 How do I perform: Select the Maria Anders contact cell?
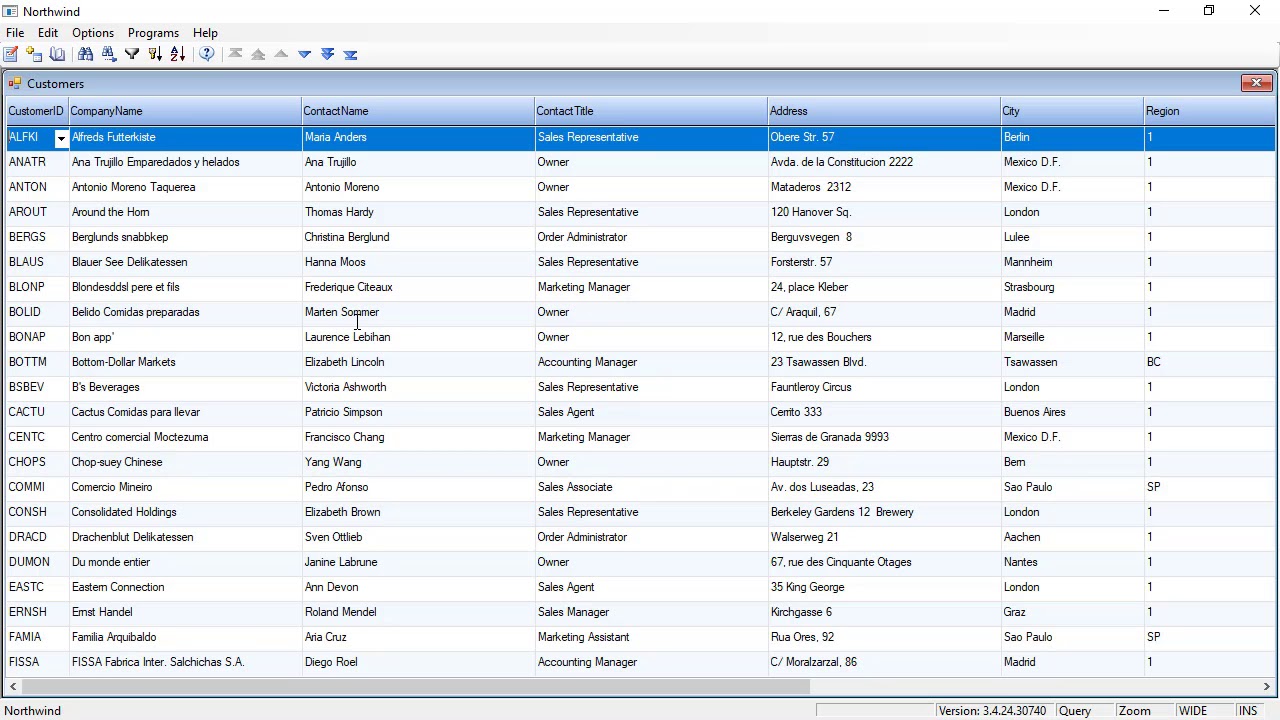point(418,137)
